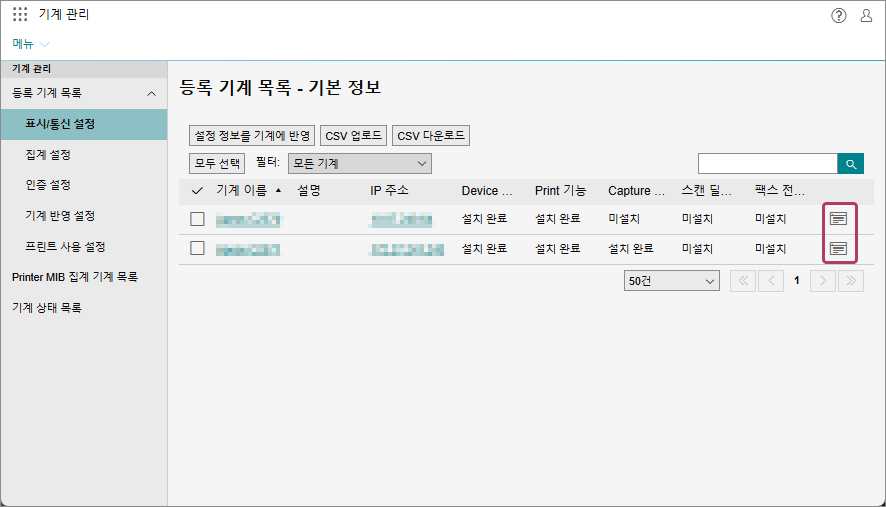This screenshot has width=886, height=507.
Task: Open the 50건 page size dropdown
Action: pos(671,281)
